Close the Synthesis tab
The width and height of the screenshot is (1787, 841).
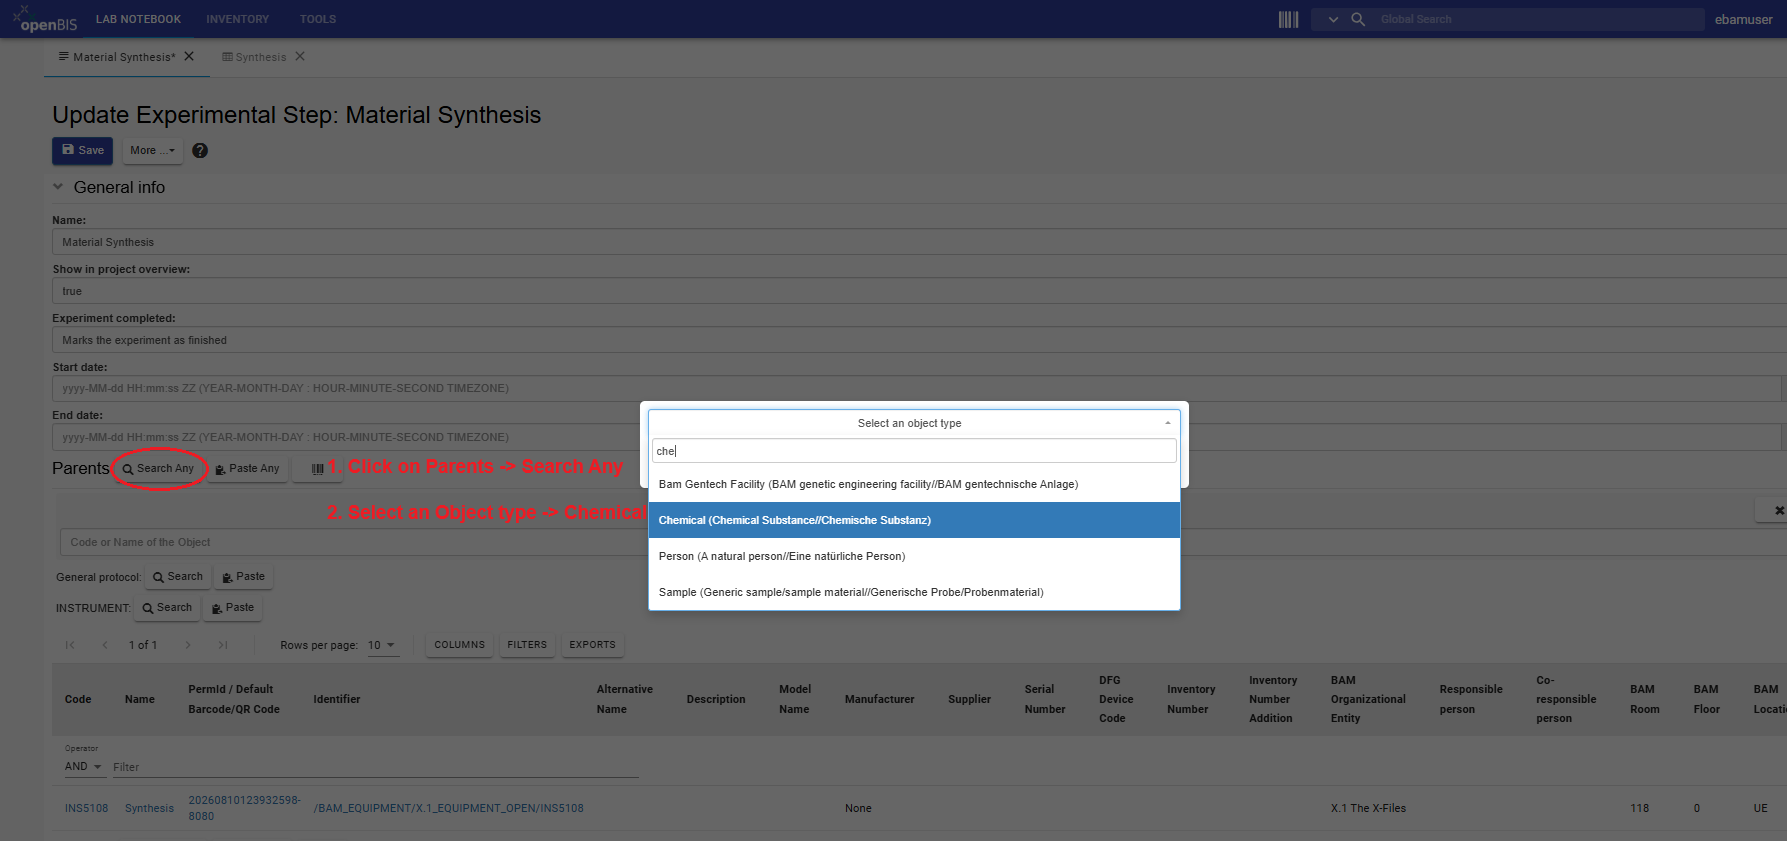(300, 57)
